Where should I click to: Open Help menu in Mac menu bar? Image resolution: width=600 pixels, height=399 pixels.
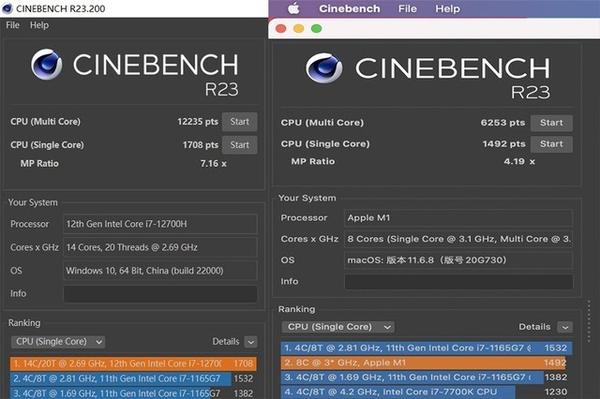click(x=447, y=8)
